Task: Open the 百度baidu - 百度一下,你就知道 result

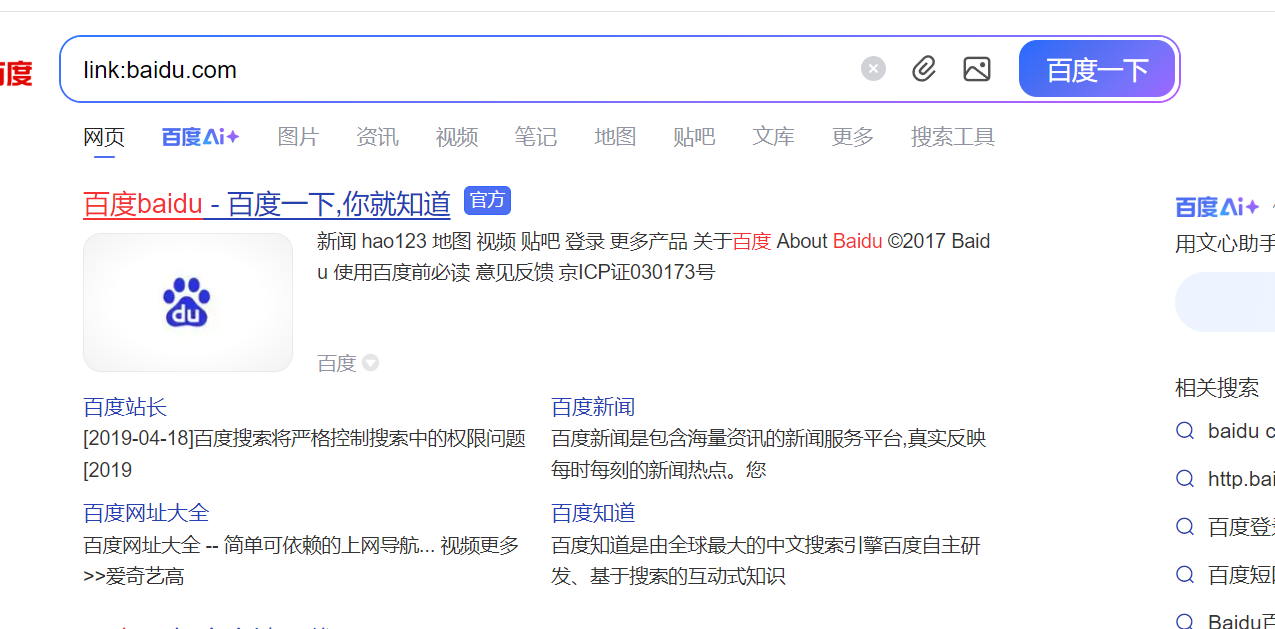Action: (267, 204)
